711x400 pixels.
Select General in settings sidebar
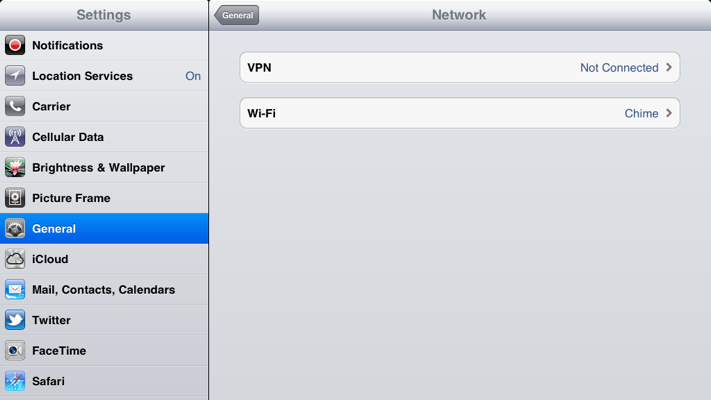point(104,229)
